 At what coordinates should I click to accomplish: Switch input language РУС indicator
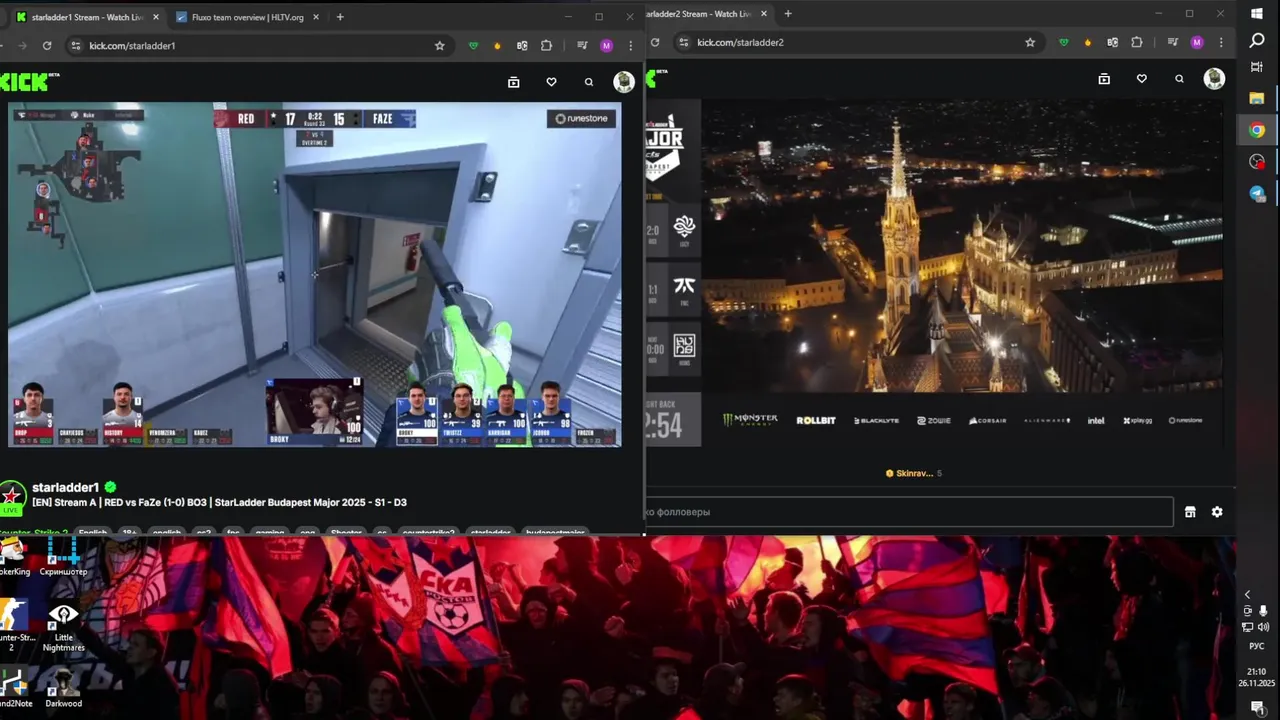tap(1257, 646)
